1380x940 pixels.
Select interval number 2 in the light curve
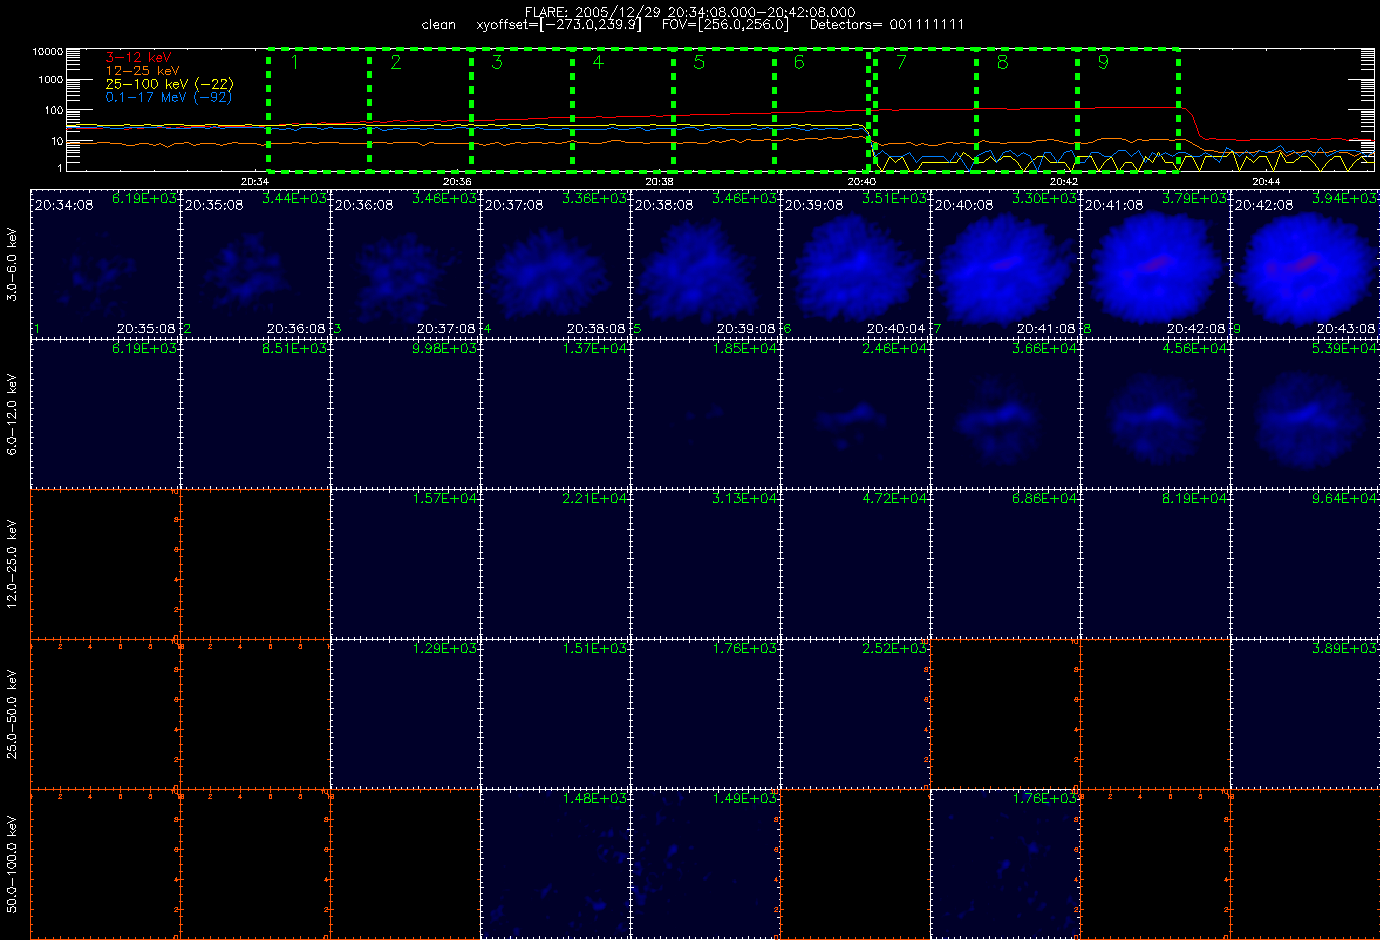[396, 62]
